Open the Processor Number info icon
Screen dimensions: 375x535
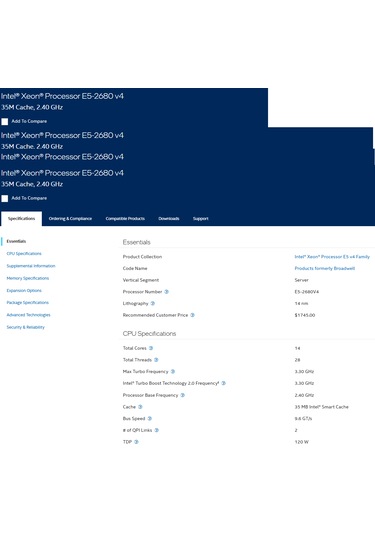pyautogui.click(x=167, y=292)
